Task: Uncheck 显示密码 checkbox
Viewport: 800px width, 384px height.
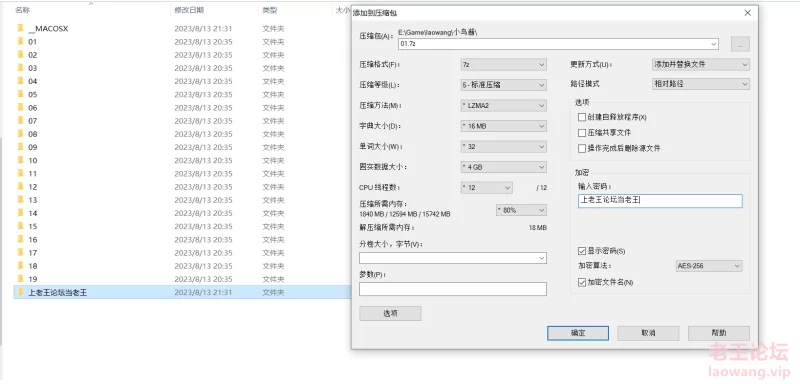Action: click(x=582, y=251)
